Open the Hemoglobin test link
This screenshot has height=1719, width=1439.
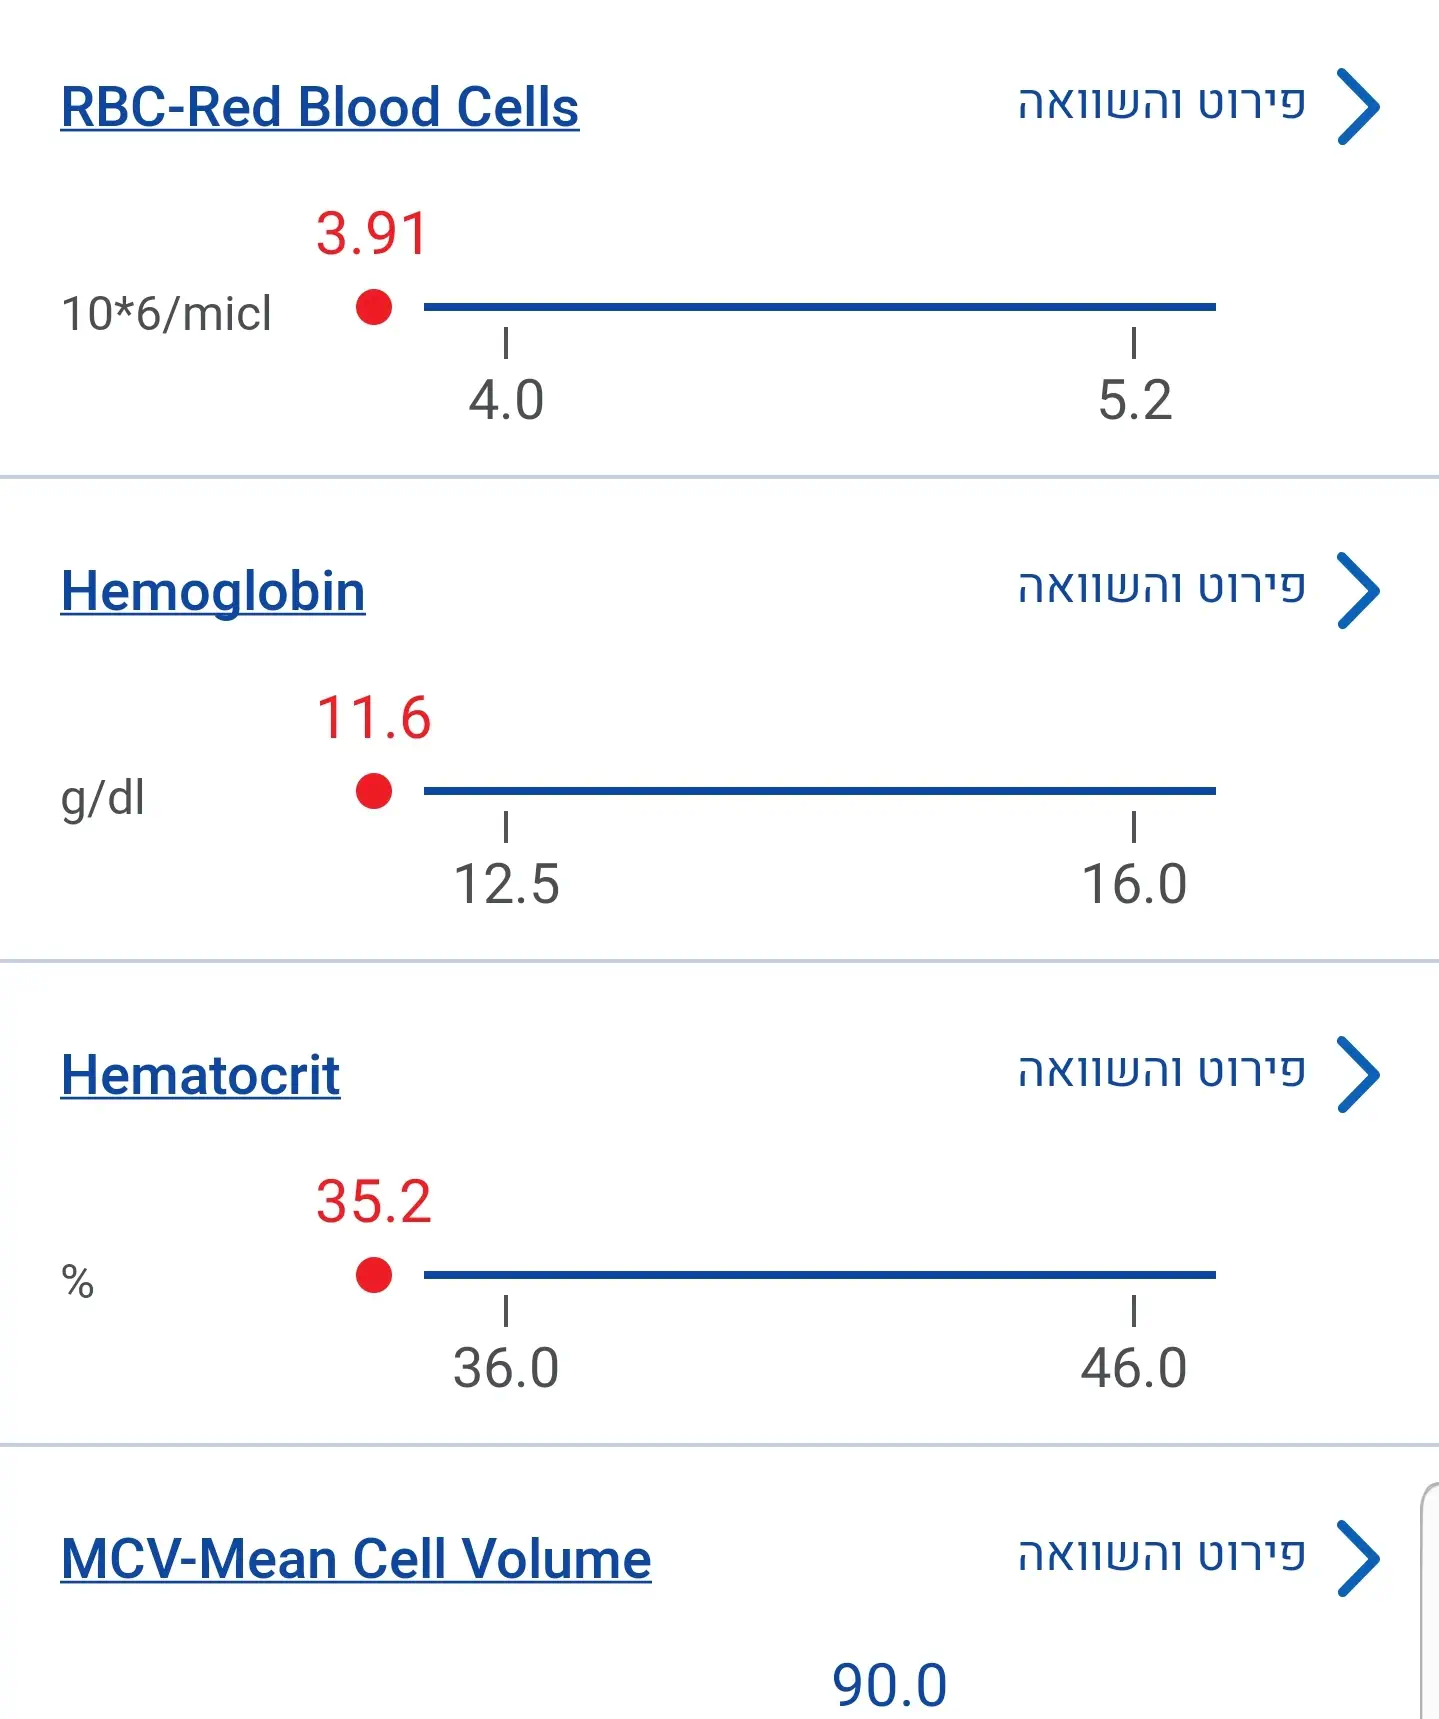click(213, 591)
